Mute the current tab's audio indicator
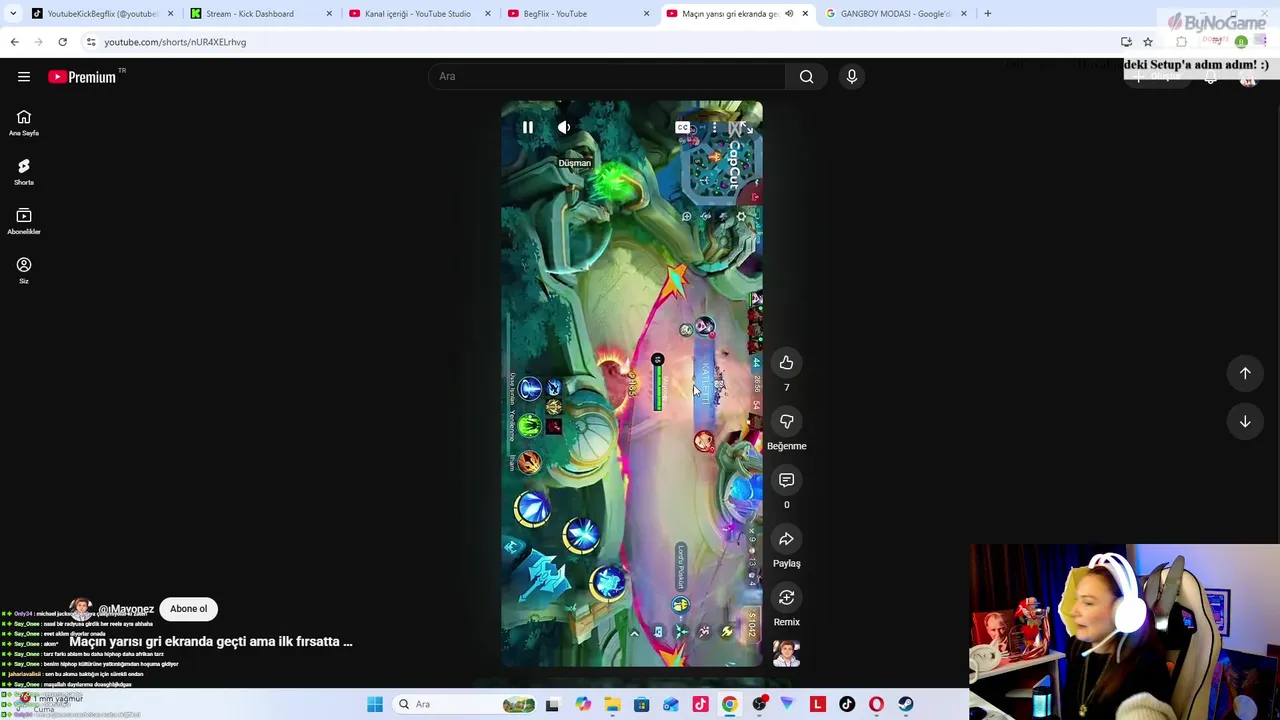 coord(789,14)
